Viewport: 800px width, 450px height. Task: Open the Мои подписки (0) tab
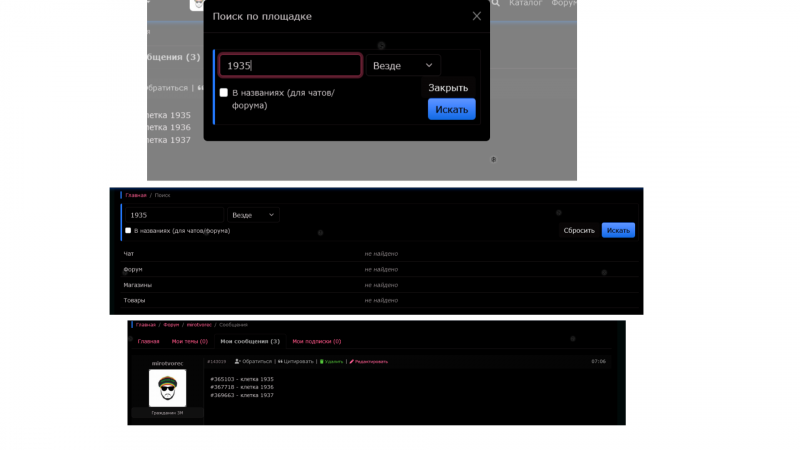click(x=316, y=341)
